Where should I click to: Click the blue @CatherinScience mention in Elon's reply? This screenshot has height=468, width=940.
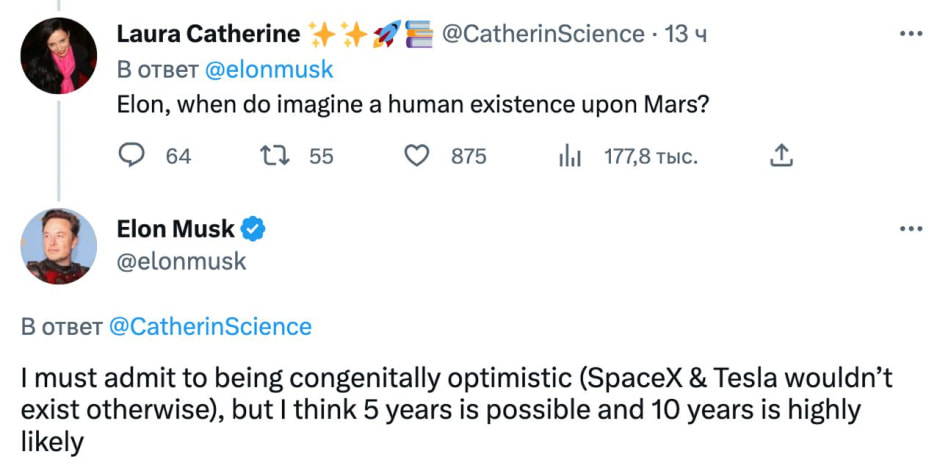coord(209,327)
